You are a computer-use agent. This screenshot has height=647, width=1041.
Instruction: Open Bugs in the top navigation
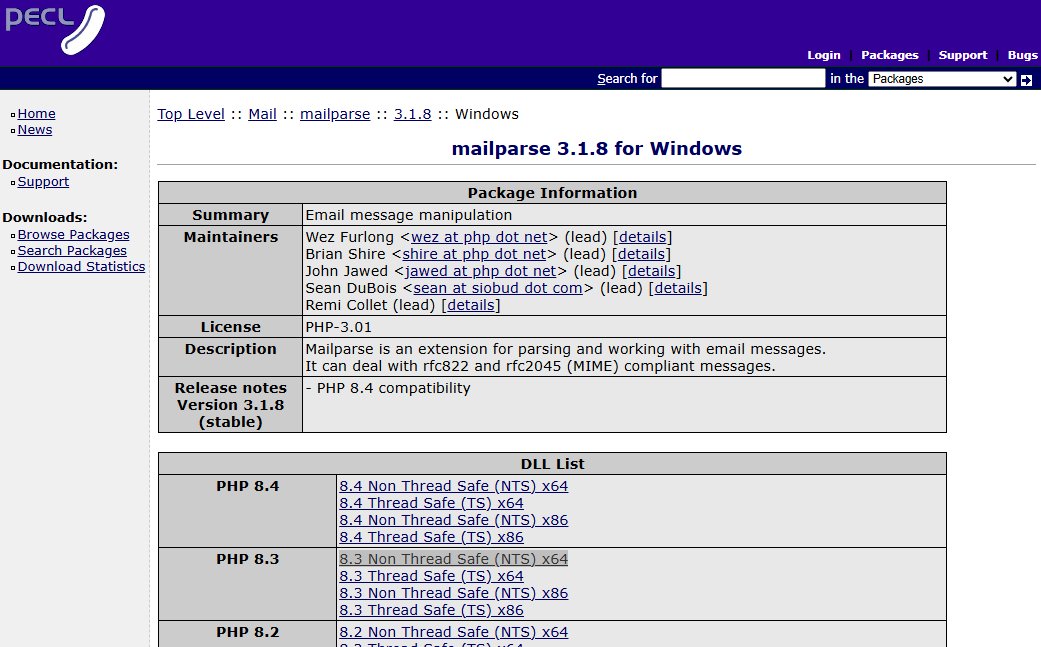point(1022,55)
